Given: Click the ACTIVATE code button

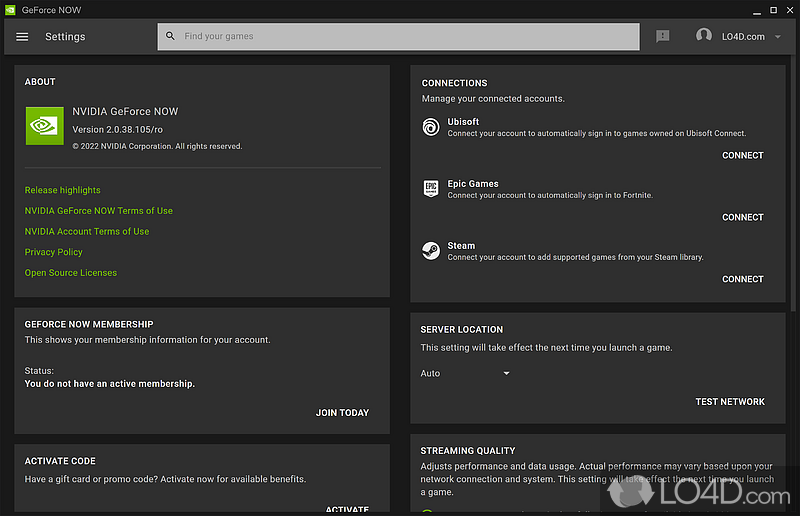Looking at the screenshot, I should [347, 509].
